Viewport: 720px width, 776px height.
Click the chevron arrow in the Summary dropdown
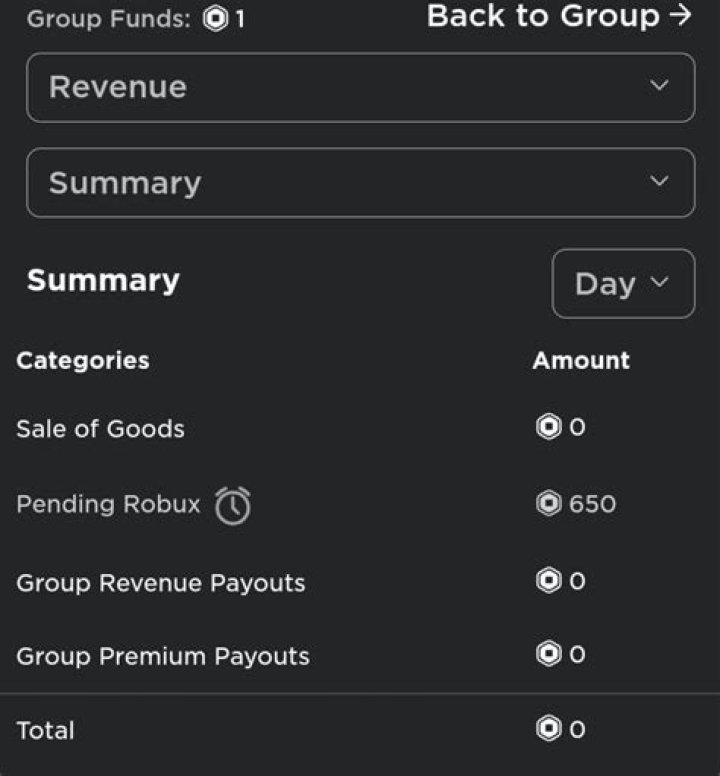(x=659, y=181)
